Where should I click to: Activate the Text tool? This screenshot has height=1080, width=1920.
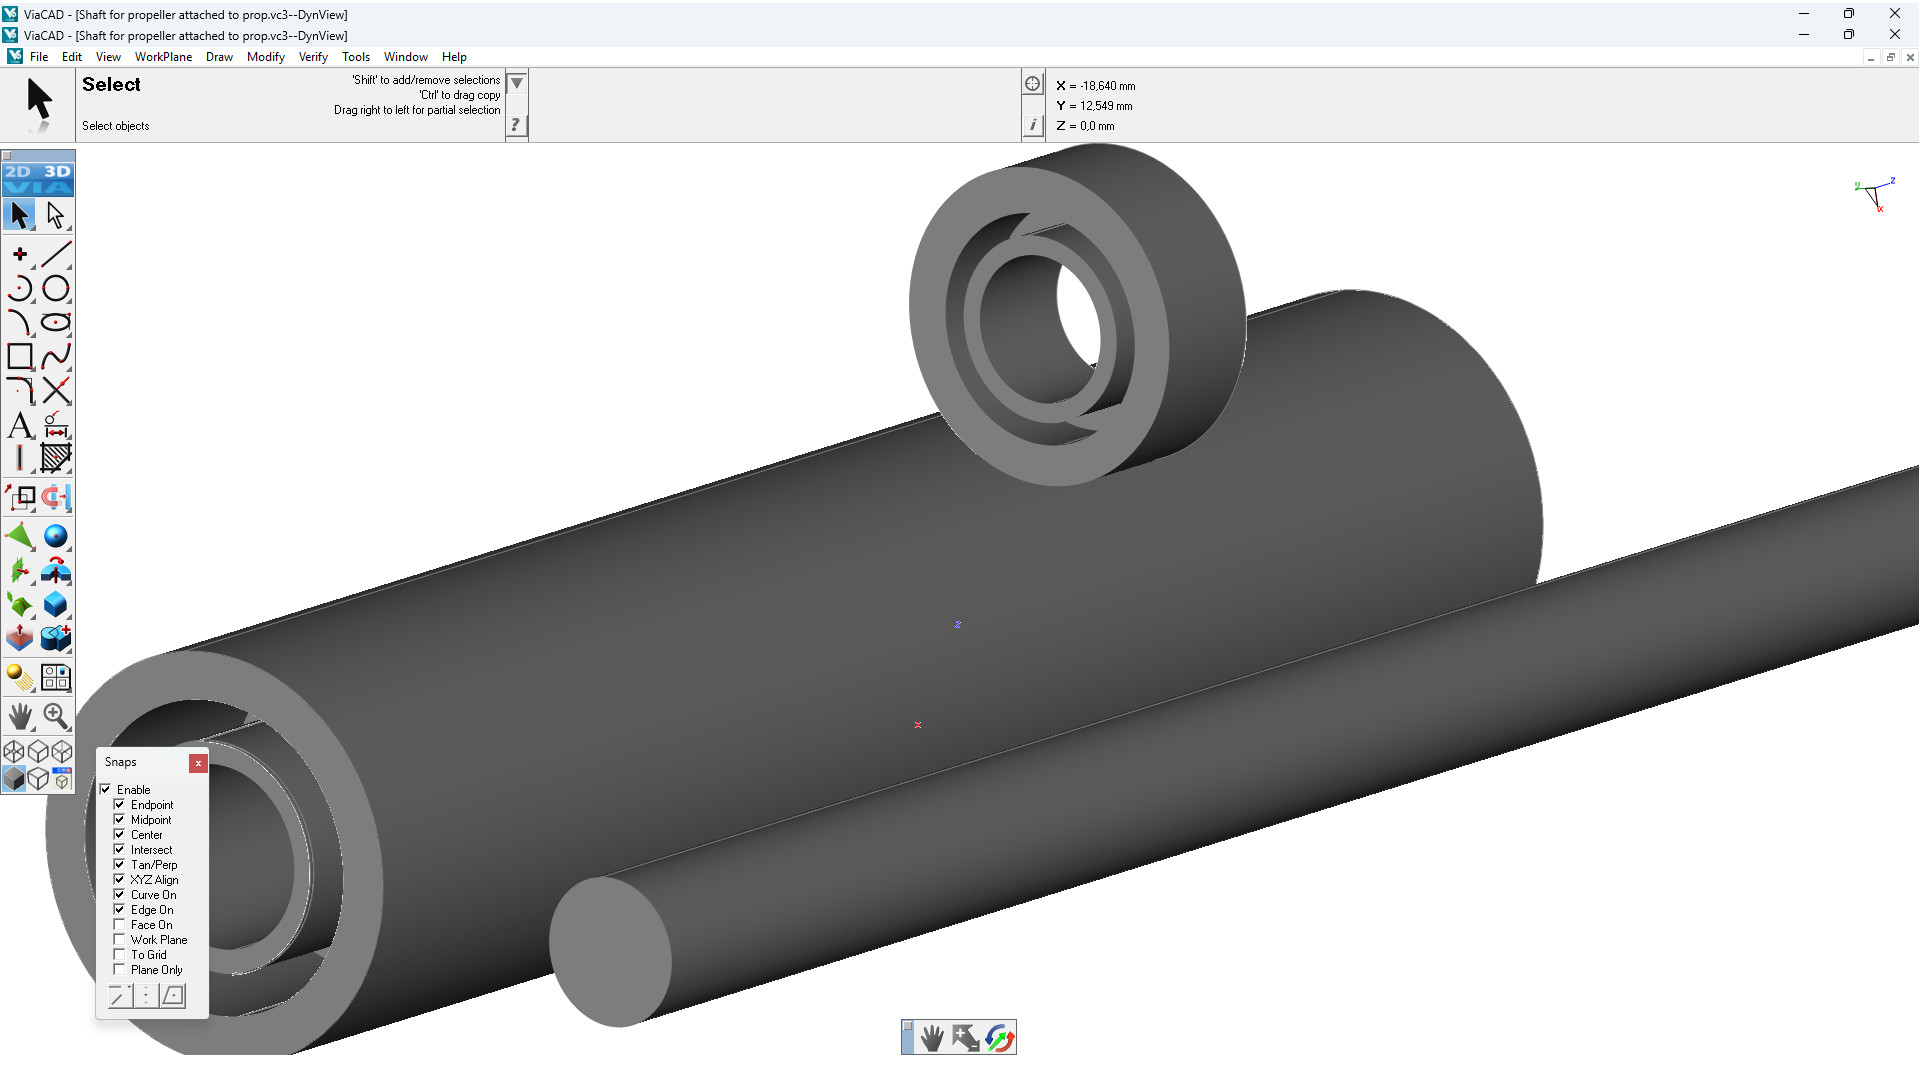click(20, 426)
